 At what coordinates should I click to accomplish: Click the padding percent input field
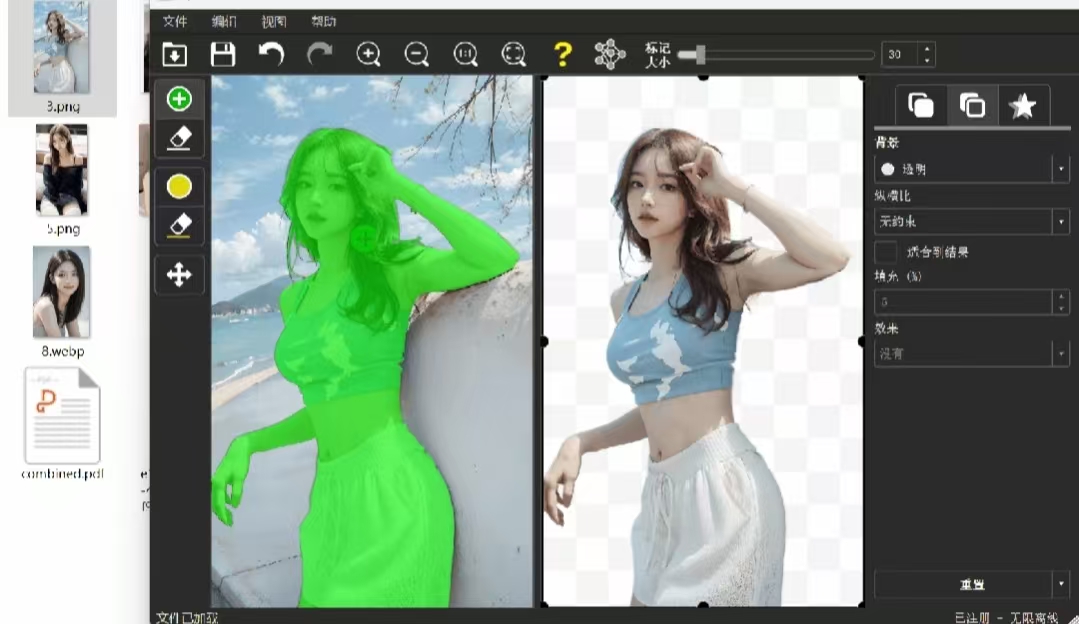pos(963,301)
